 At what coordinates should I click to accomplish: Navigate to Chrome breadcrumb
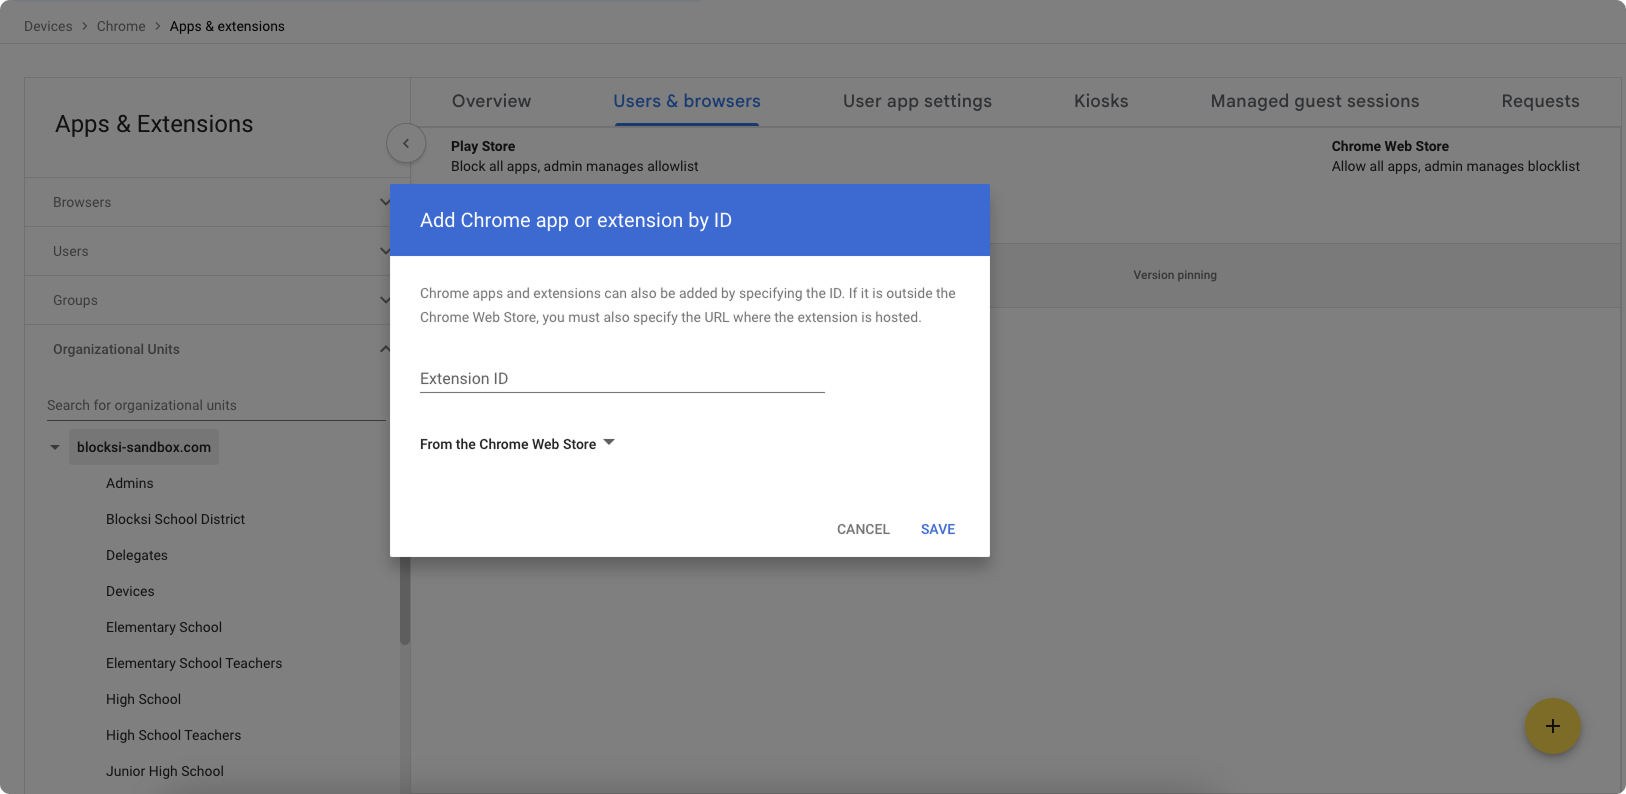tap(121, 26)
